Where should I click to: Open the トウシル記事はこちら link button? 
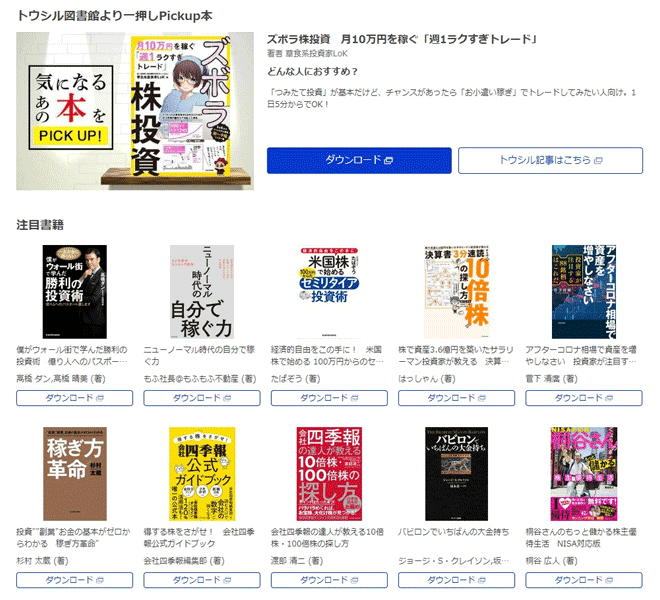(550, 160)
